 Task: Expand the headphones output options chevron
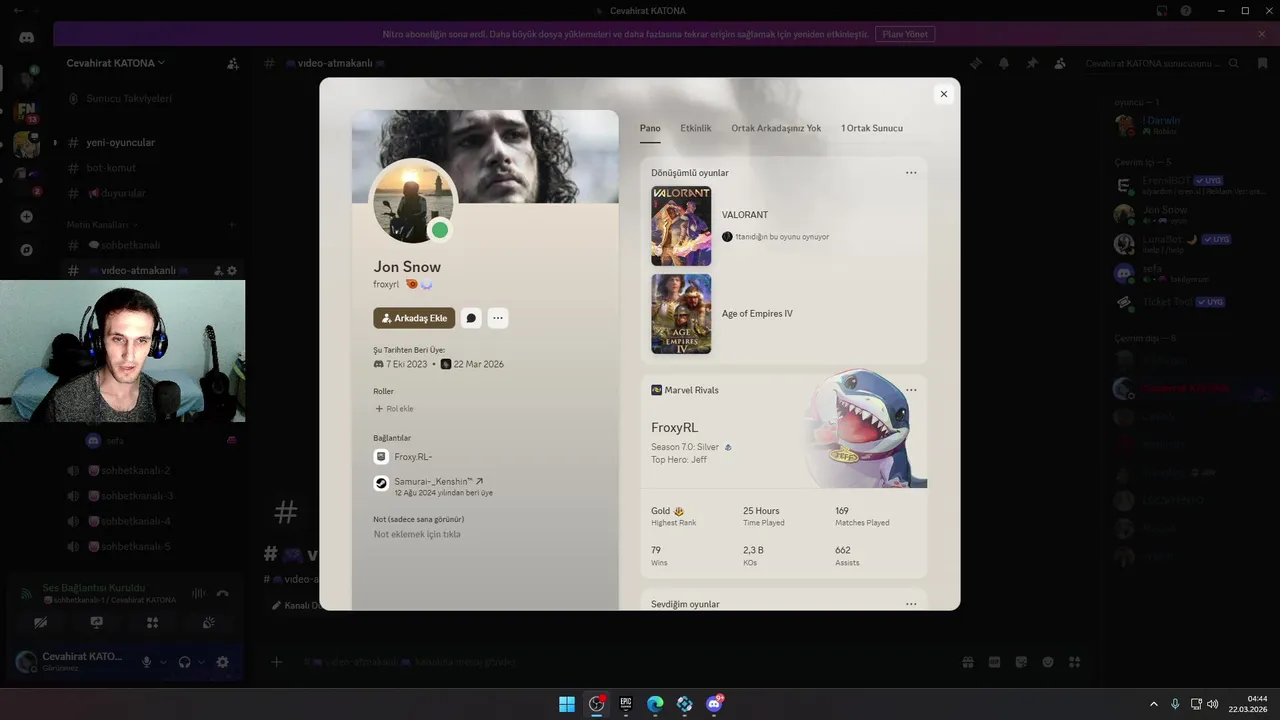201,662
